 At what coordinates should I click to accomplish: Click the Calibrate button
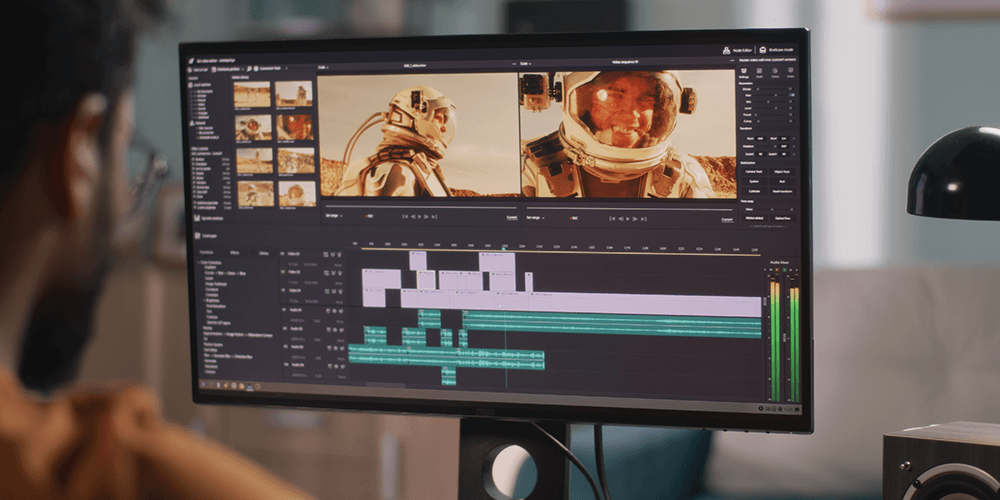click(x=754, y=191)
